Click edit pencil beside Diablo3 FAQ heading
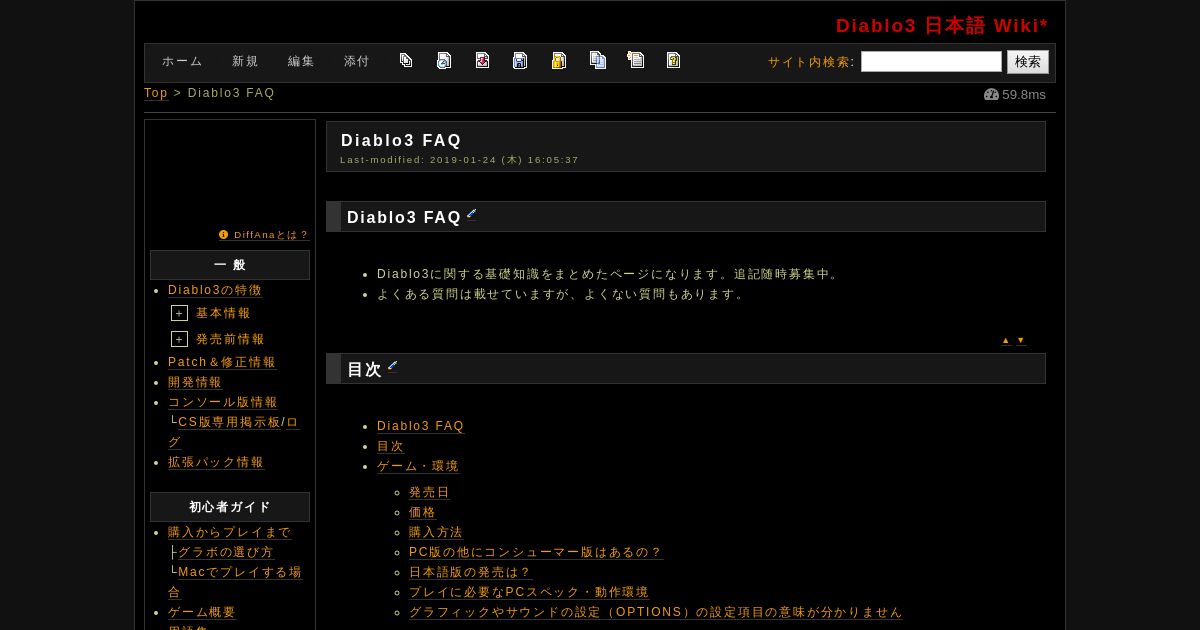Screen dimensions: 1200x630 coord(472,214)
